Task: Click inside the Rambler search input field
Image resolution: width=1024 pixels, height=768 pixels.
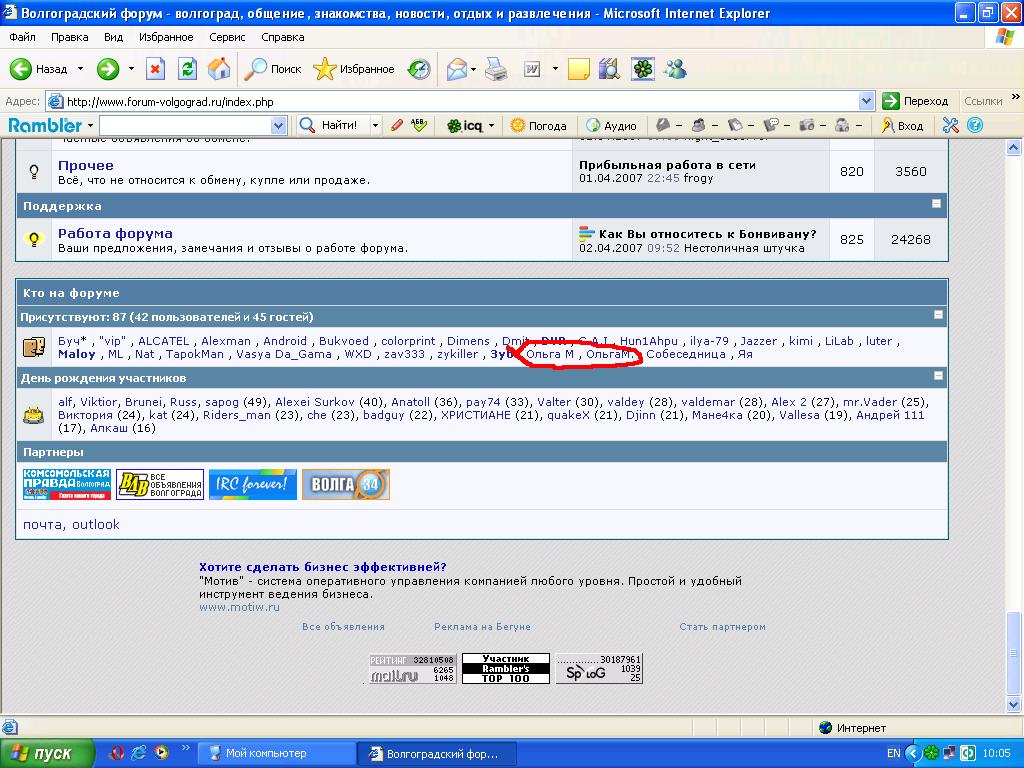Action: coord(184,125)
